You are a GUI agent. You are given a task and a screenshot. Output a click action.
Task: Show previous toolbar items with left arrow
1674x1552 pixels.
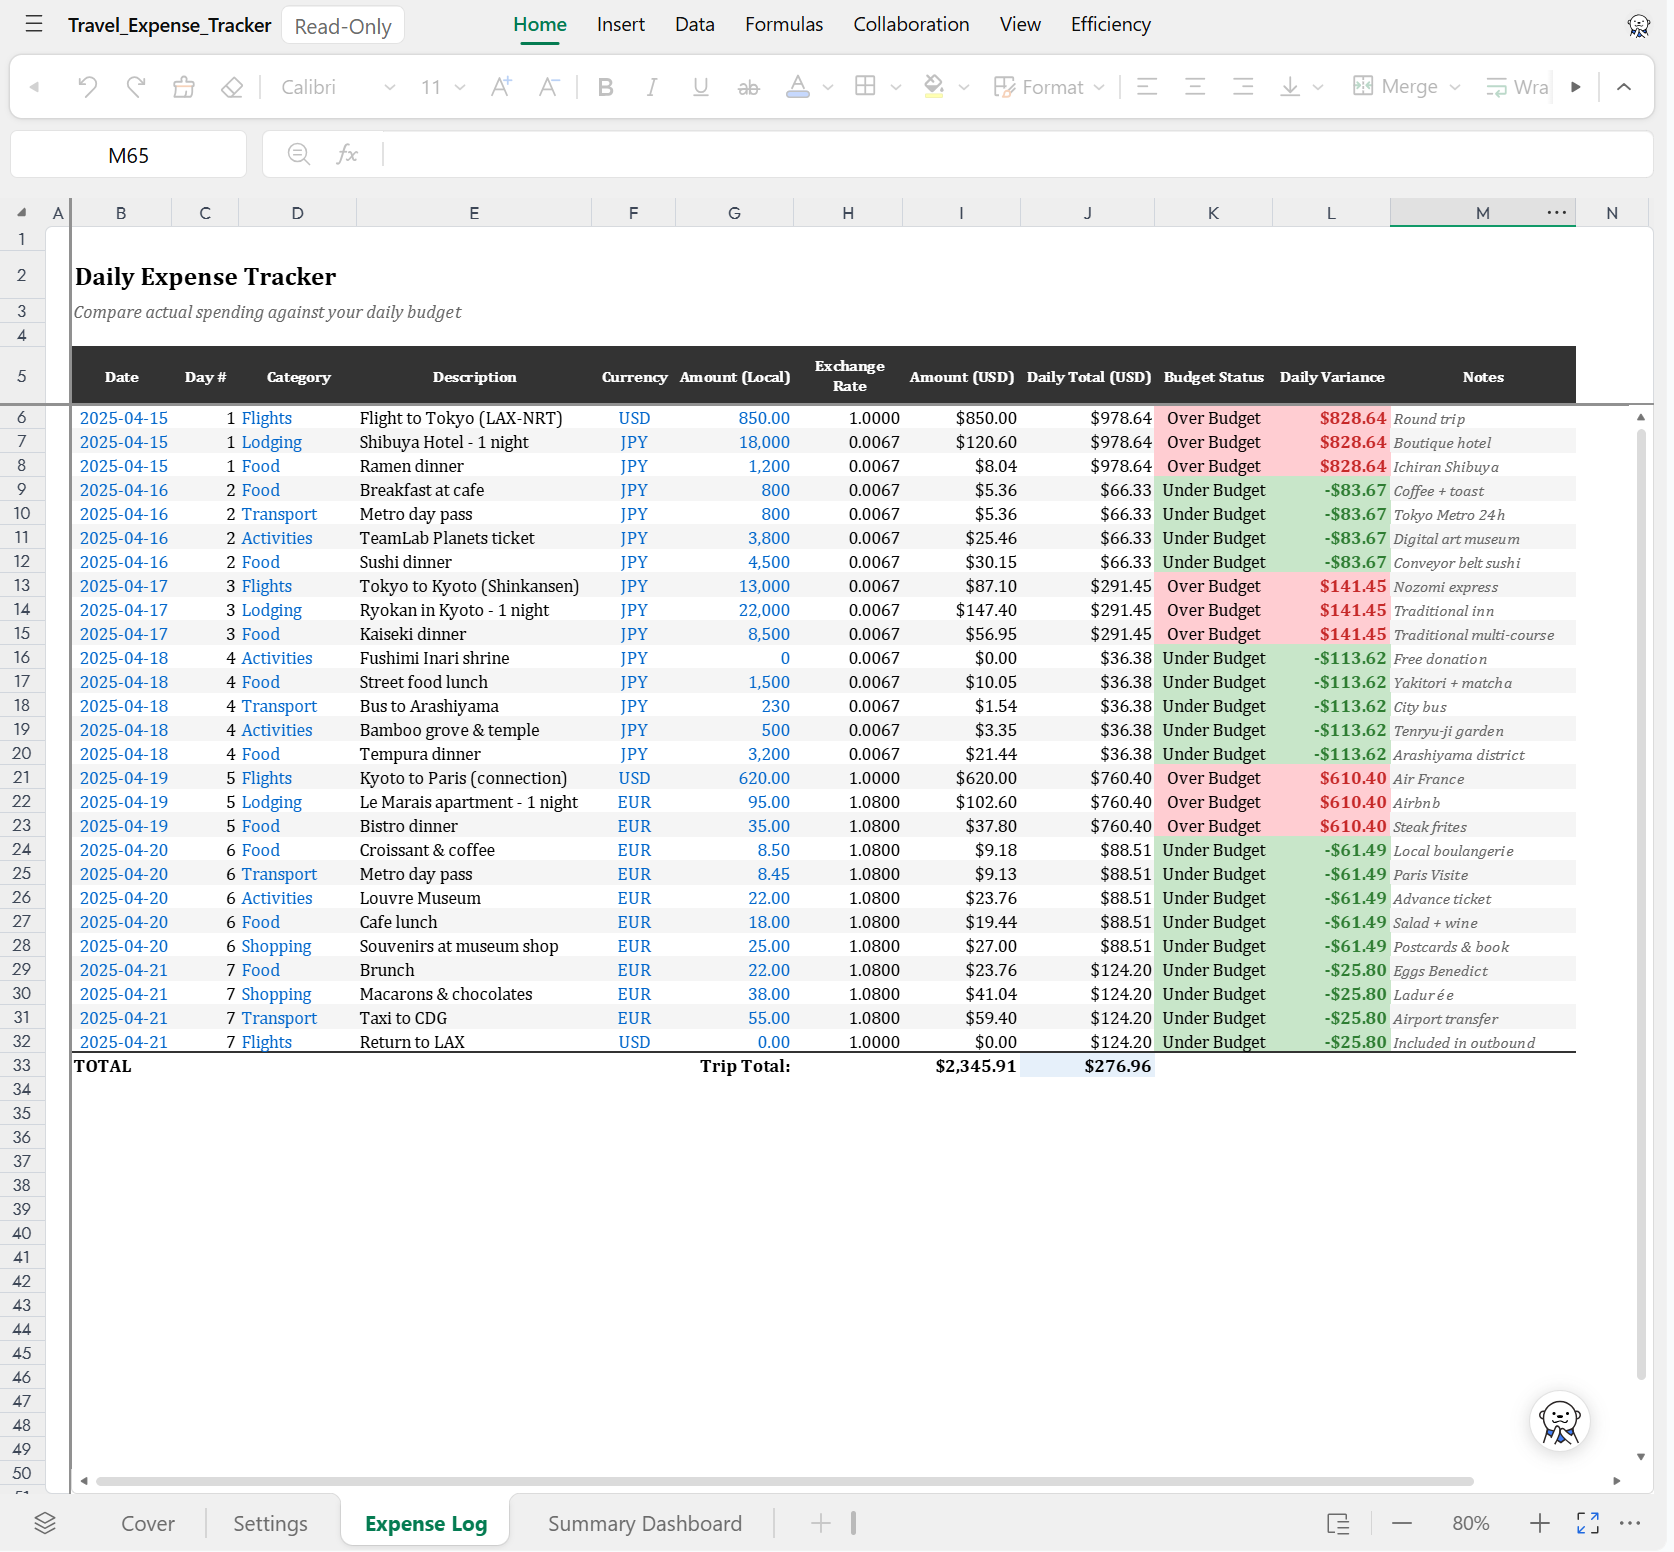coord(34,87)
